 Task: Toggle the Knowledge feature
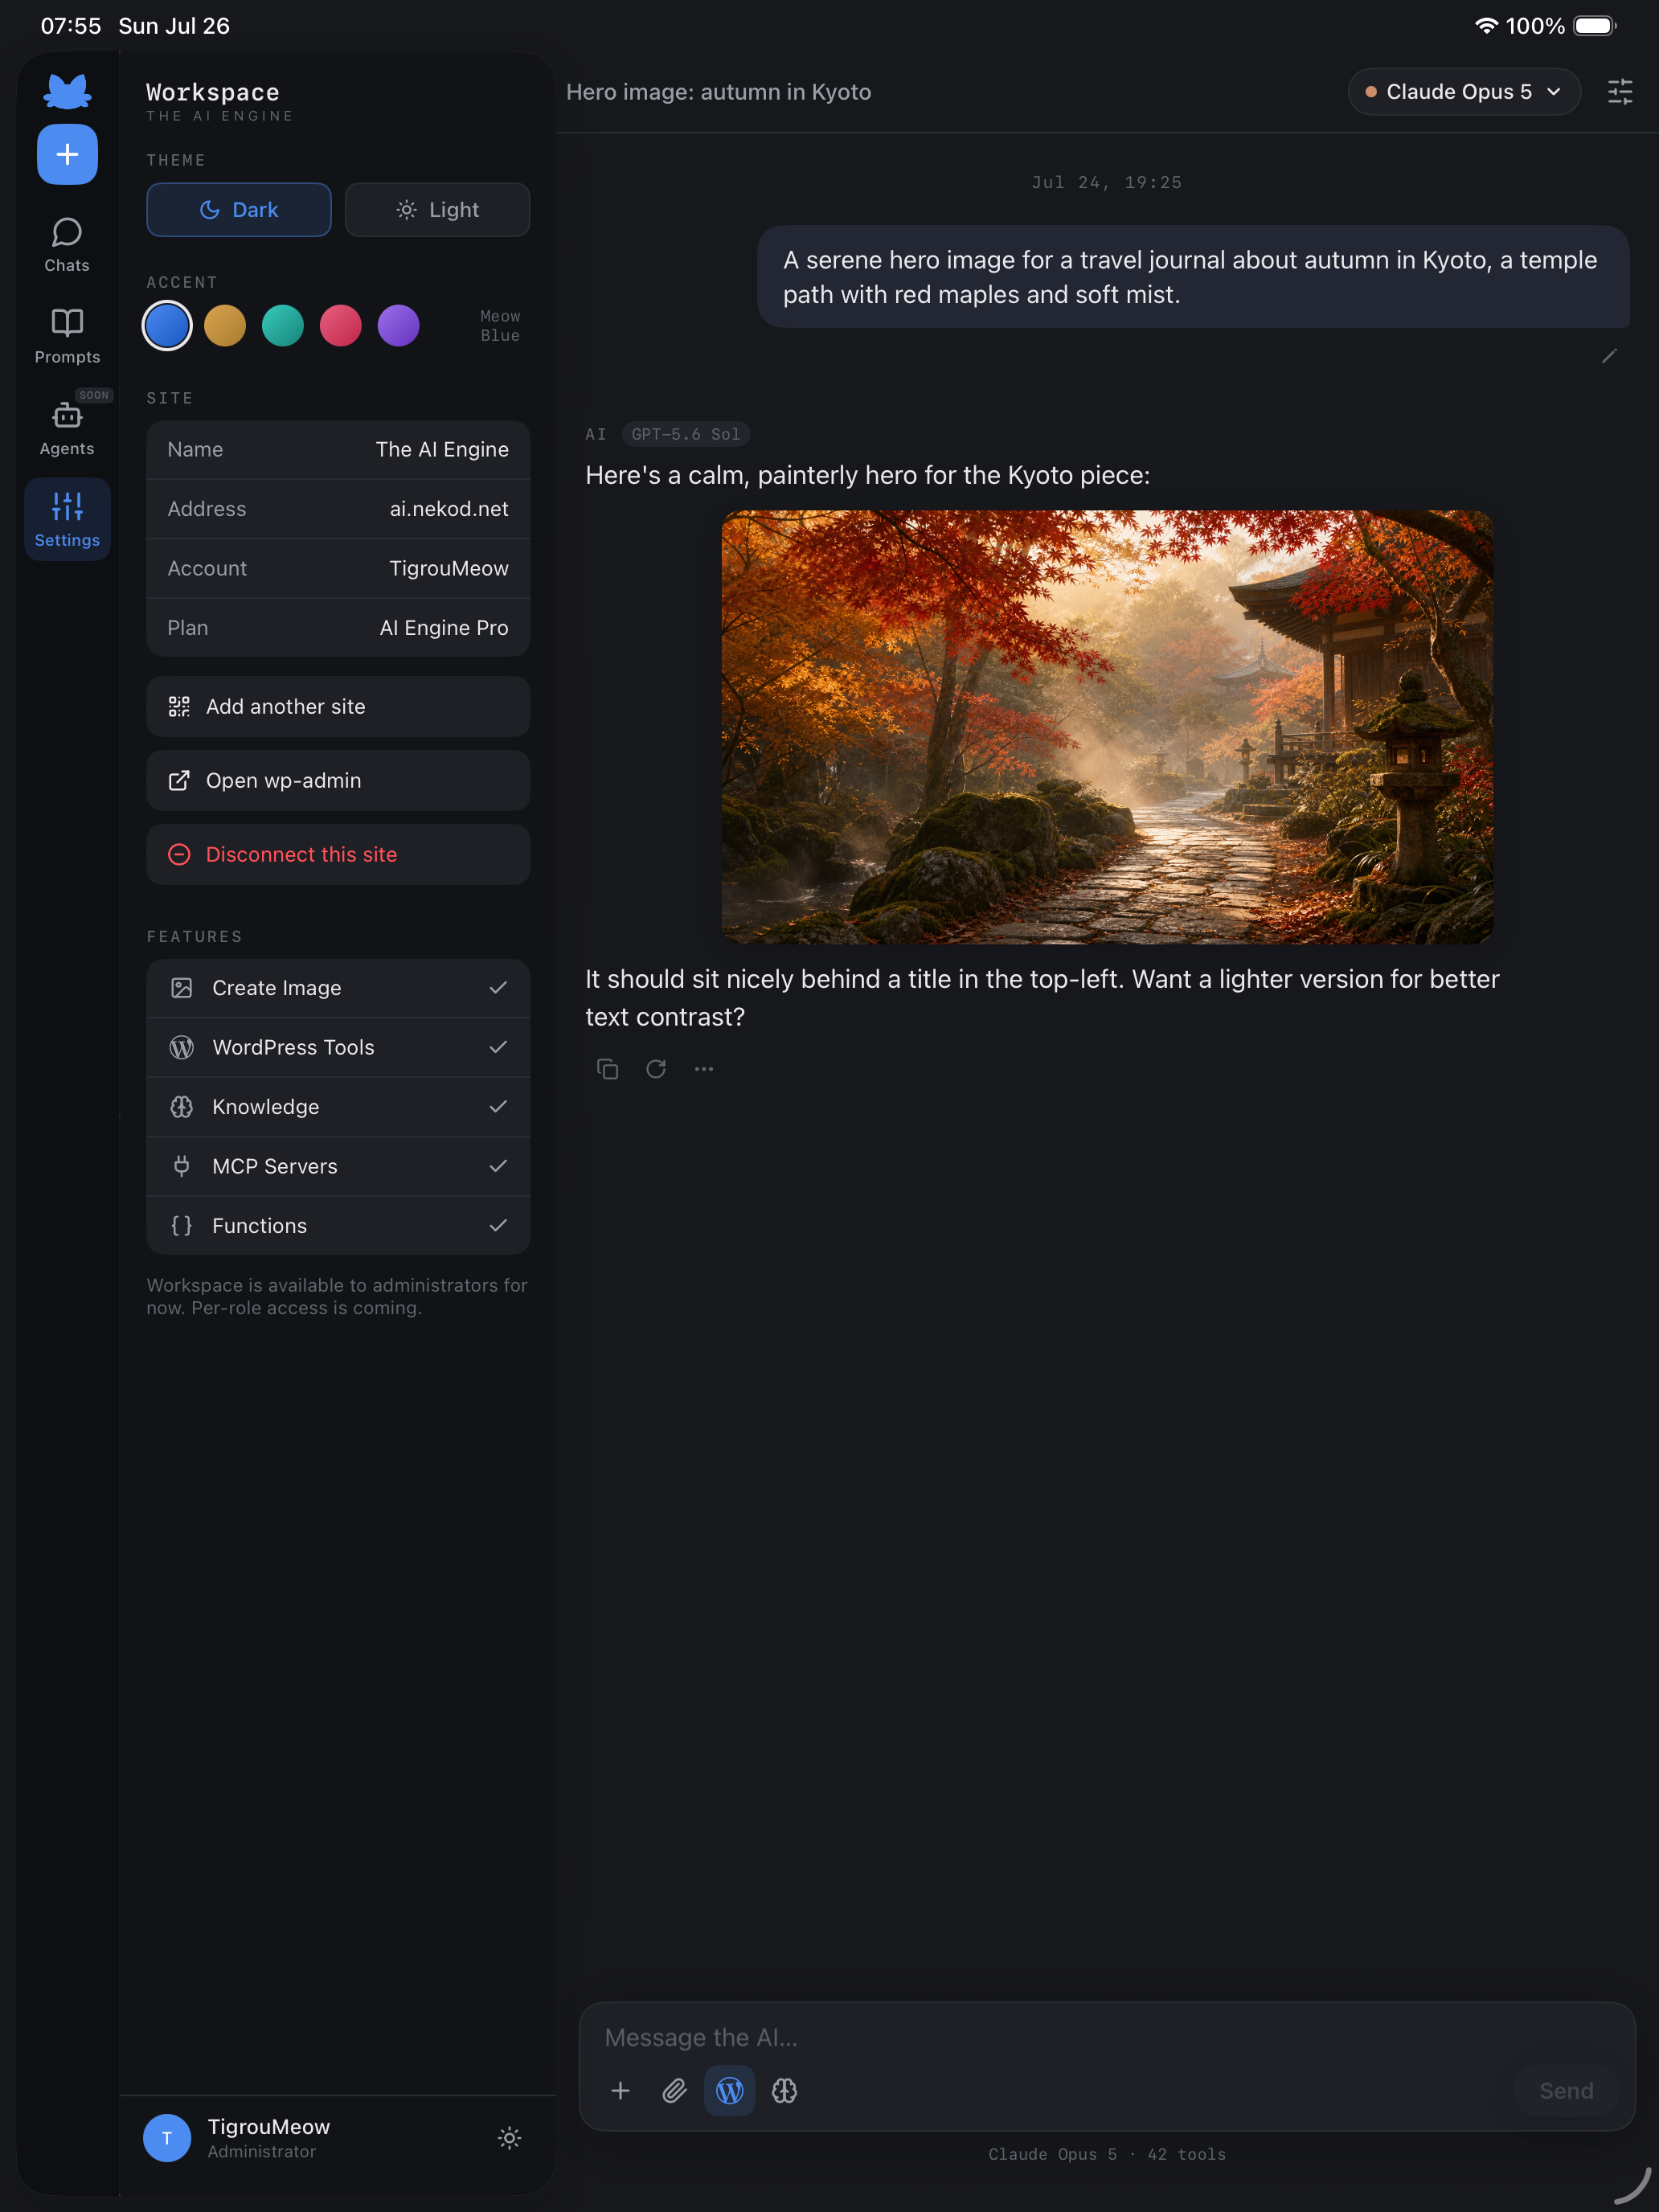[x=338, y=1107]
